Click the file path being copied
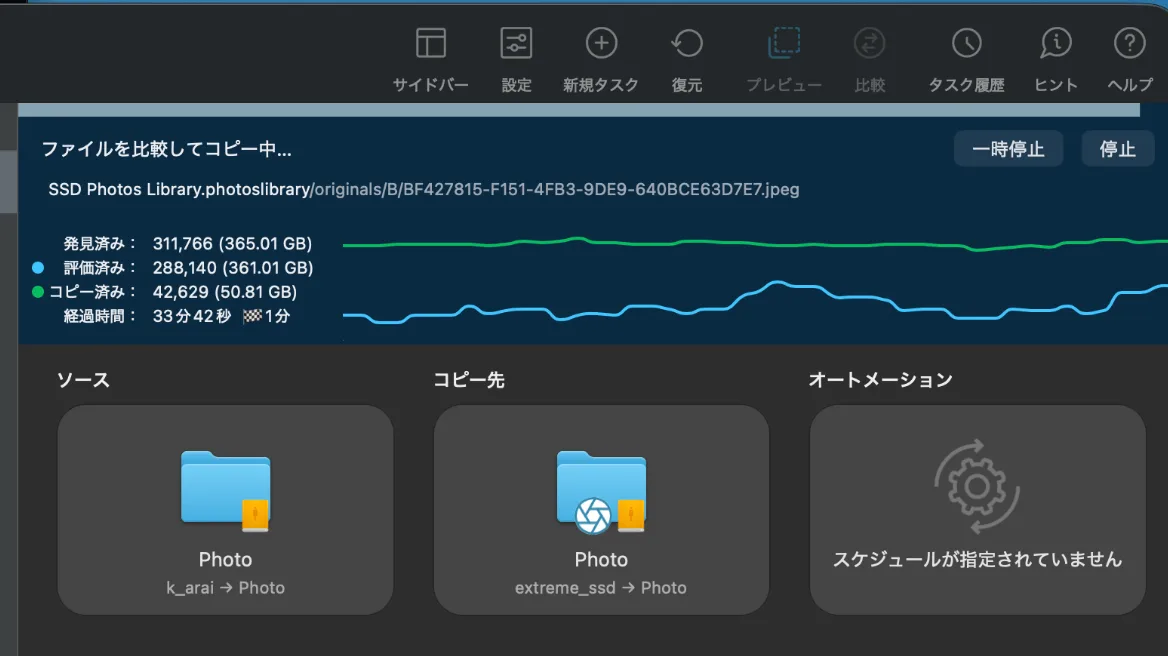 [424, 189]
